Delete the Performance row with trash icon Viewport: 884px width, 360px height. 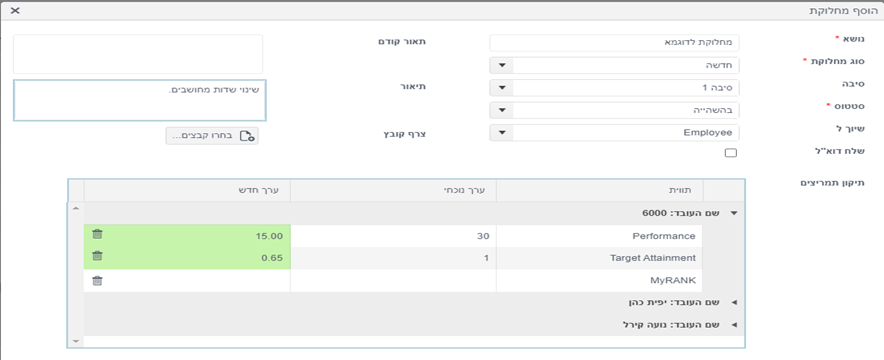click(x=98, y=234)
